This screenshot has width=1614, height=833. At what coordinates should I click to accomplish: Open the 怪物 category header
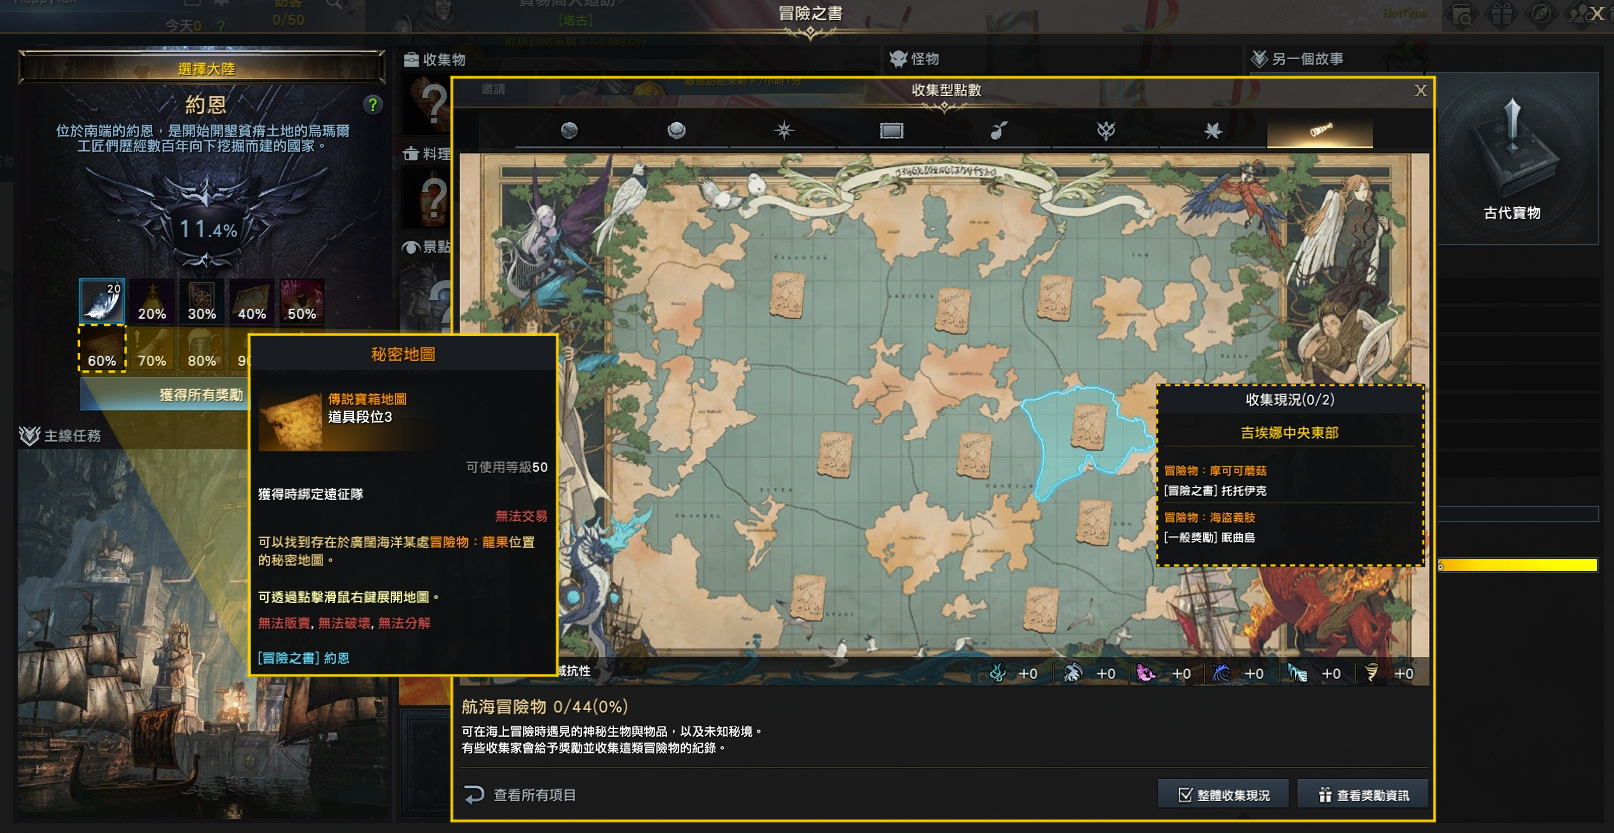click(x=915, y=59)
